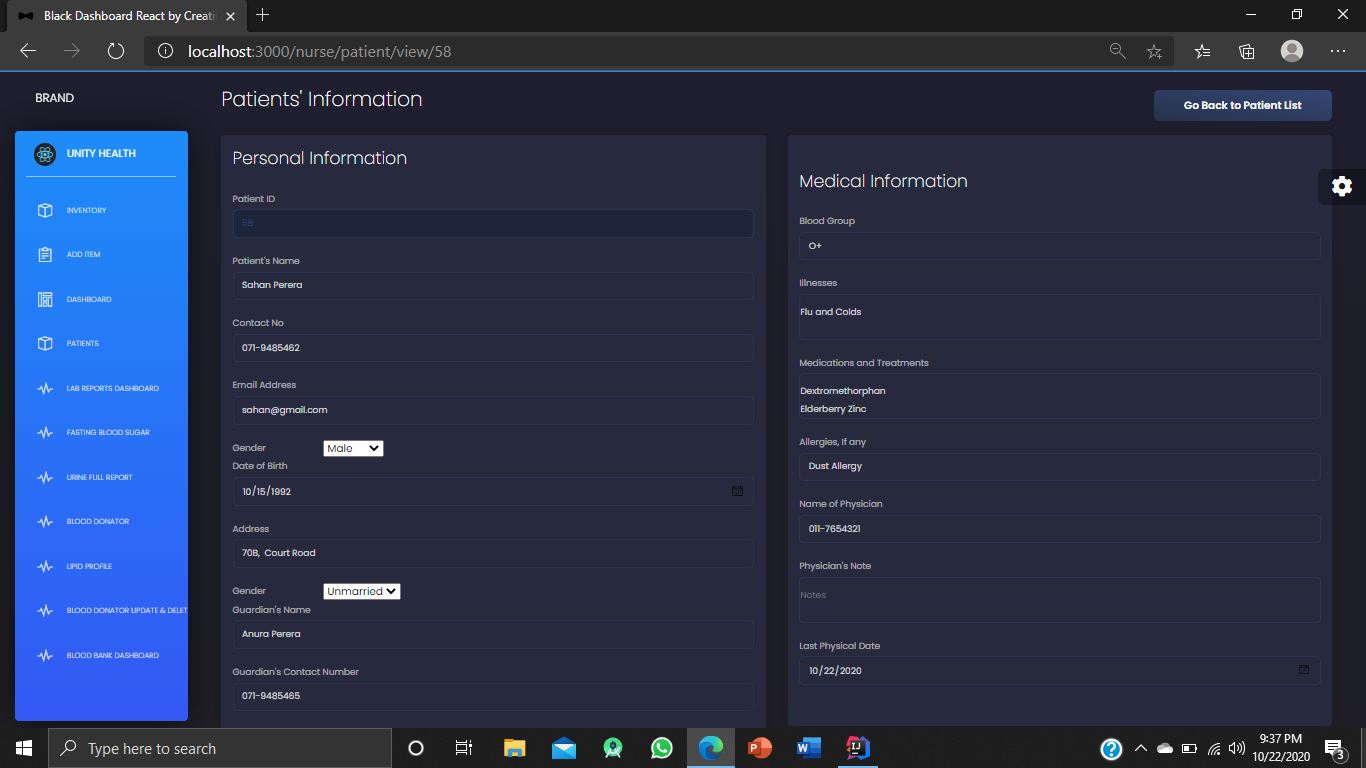The width and height of the screenshot is (1366, 768).
Task: Open WhatsApp from the Windows taskbar
Action: click(x=662, y=748)
